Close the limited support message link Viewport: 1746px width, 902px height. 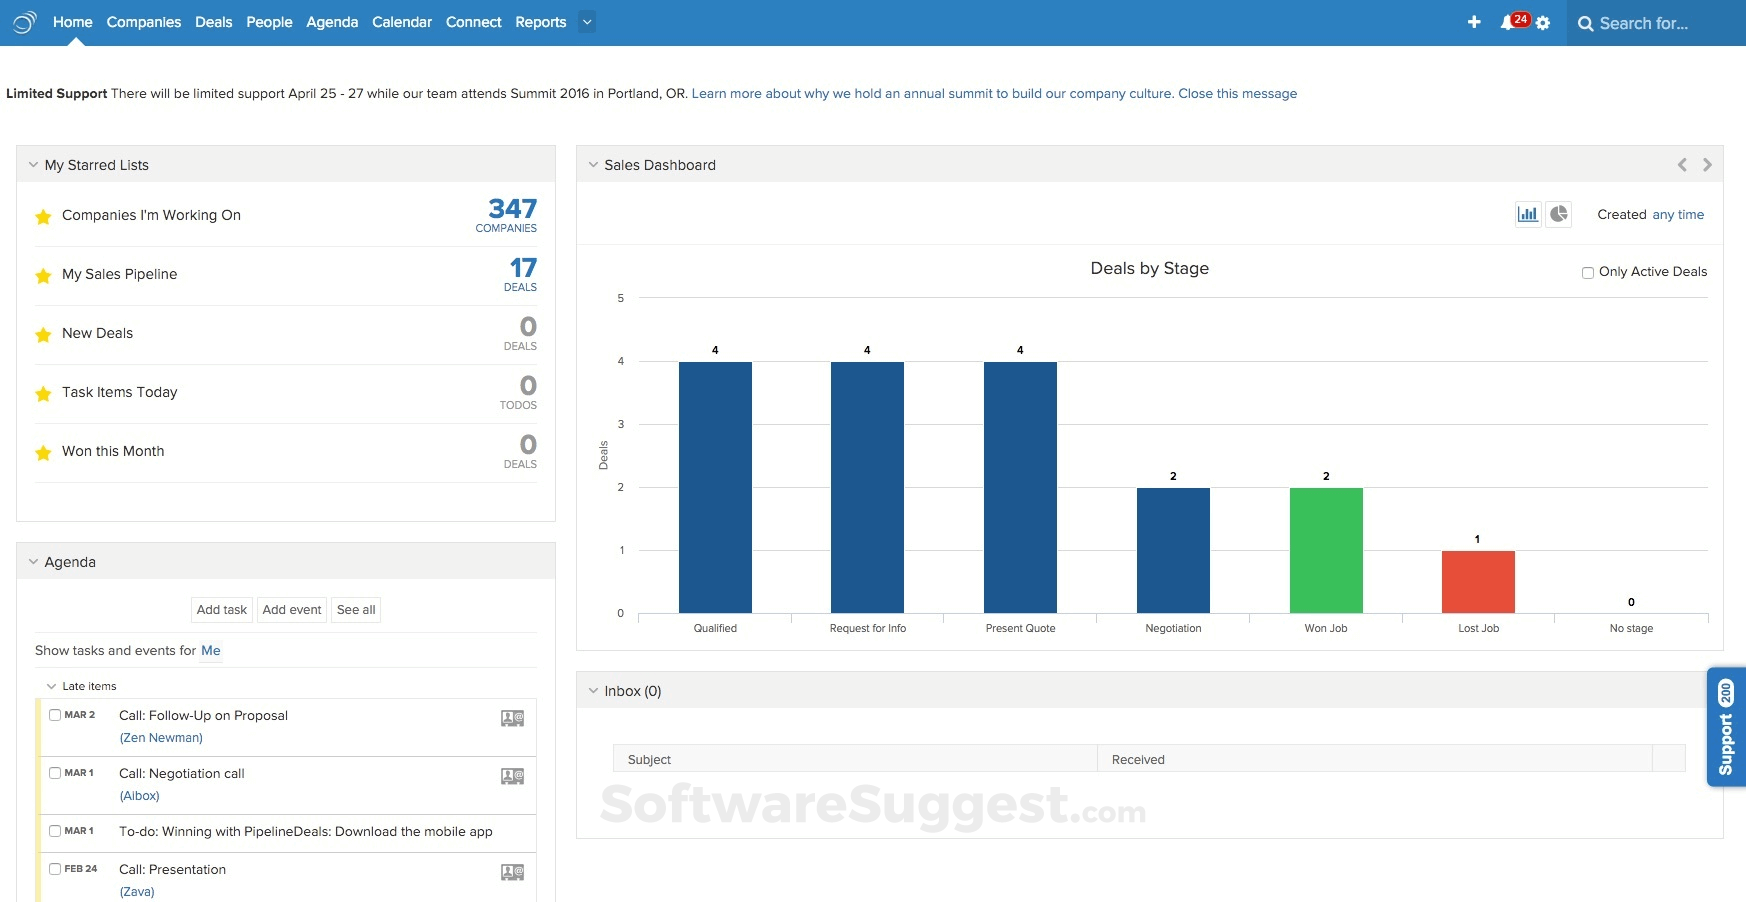point(1238,94)
